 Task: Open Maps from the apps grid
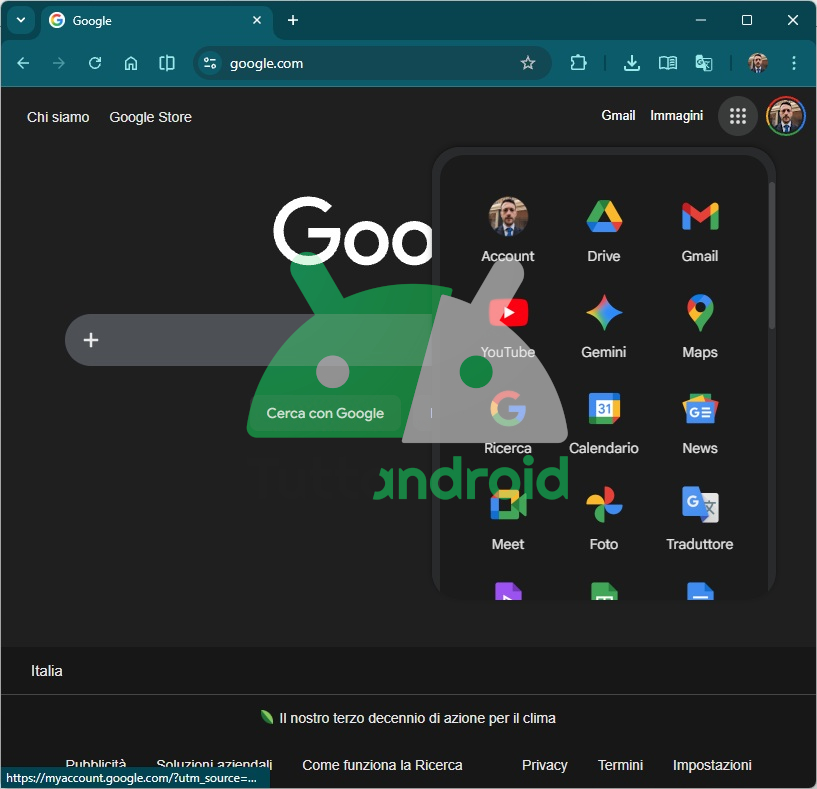pos(700,326)
